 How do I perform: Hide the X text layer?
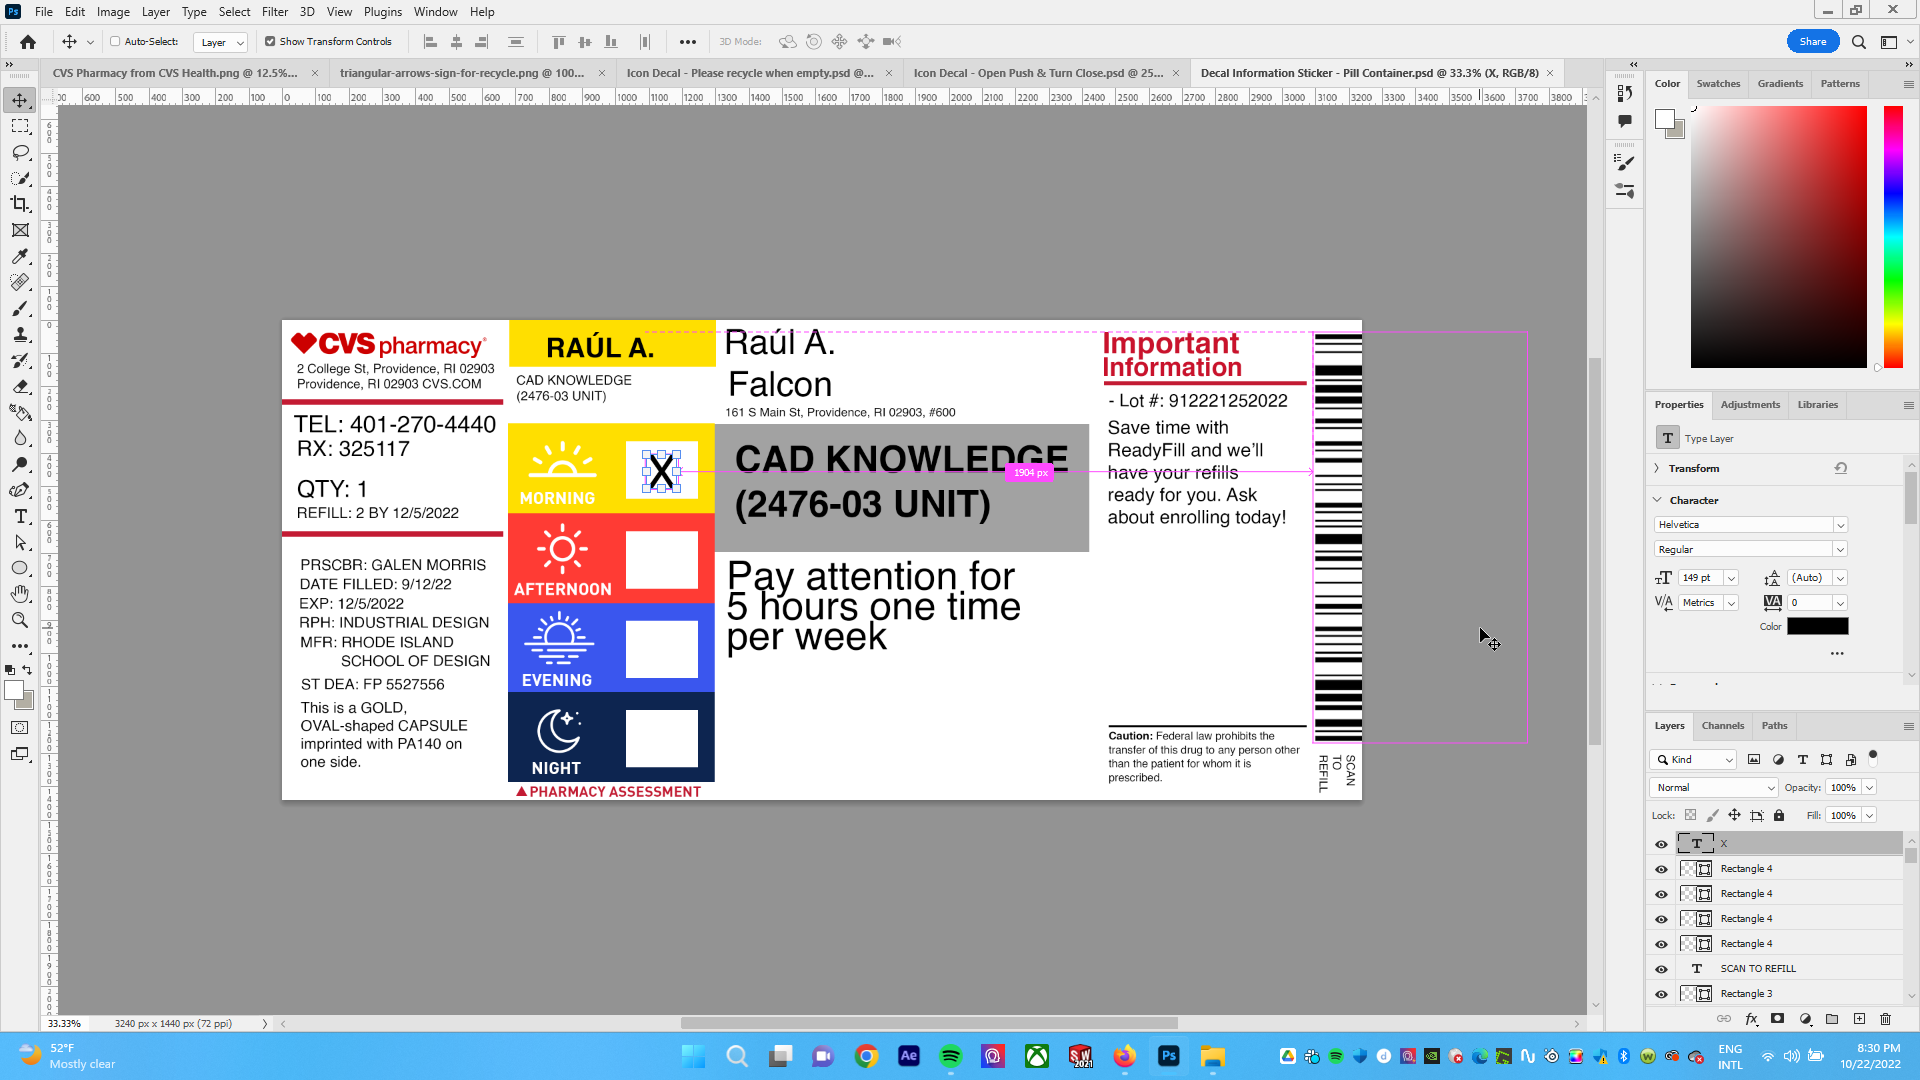1661,844
